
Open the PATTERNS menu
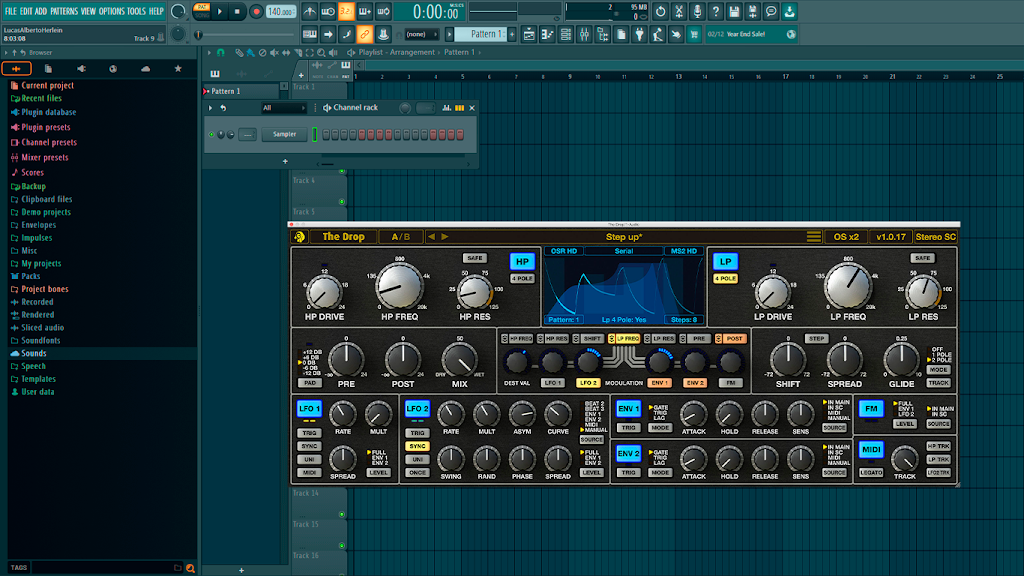[64, 11]
